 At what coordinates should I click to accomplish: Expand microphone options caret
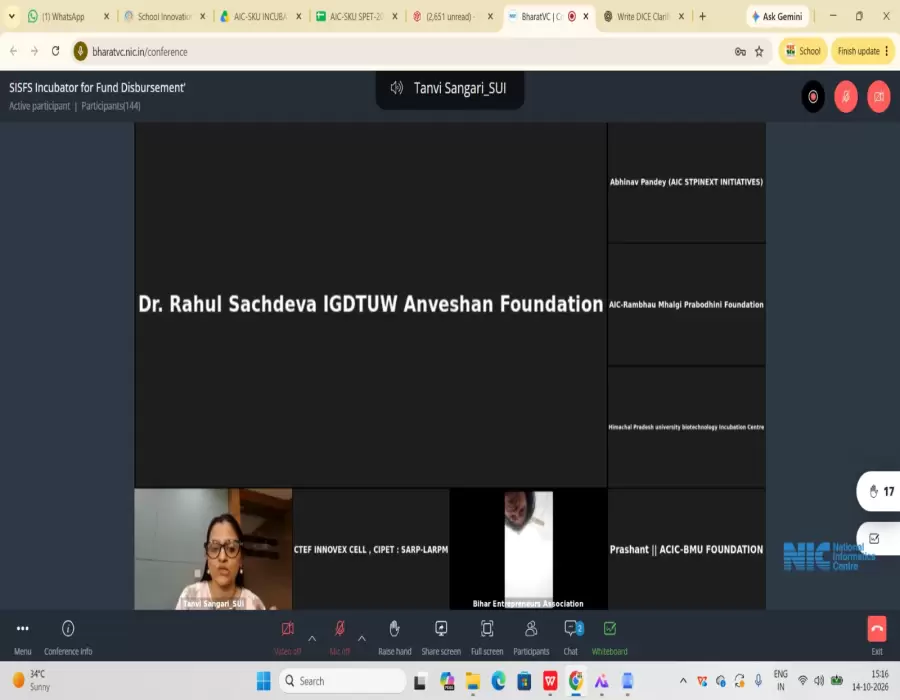coord(362,638)
